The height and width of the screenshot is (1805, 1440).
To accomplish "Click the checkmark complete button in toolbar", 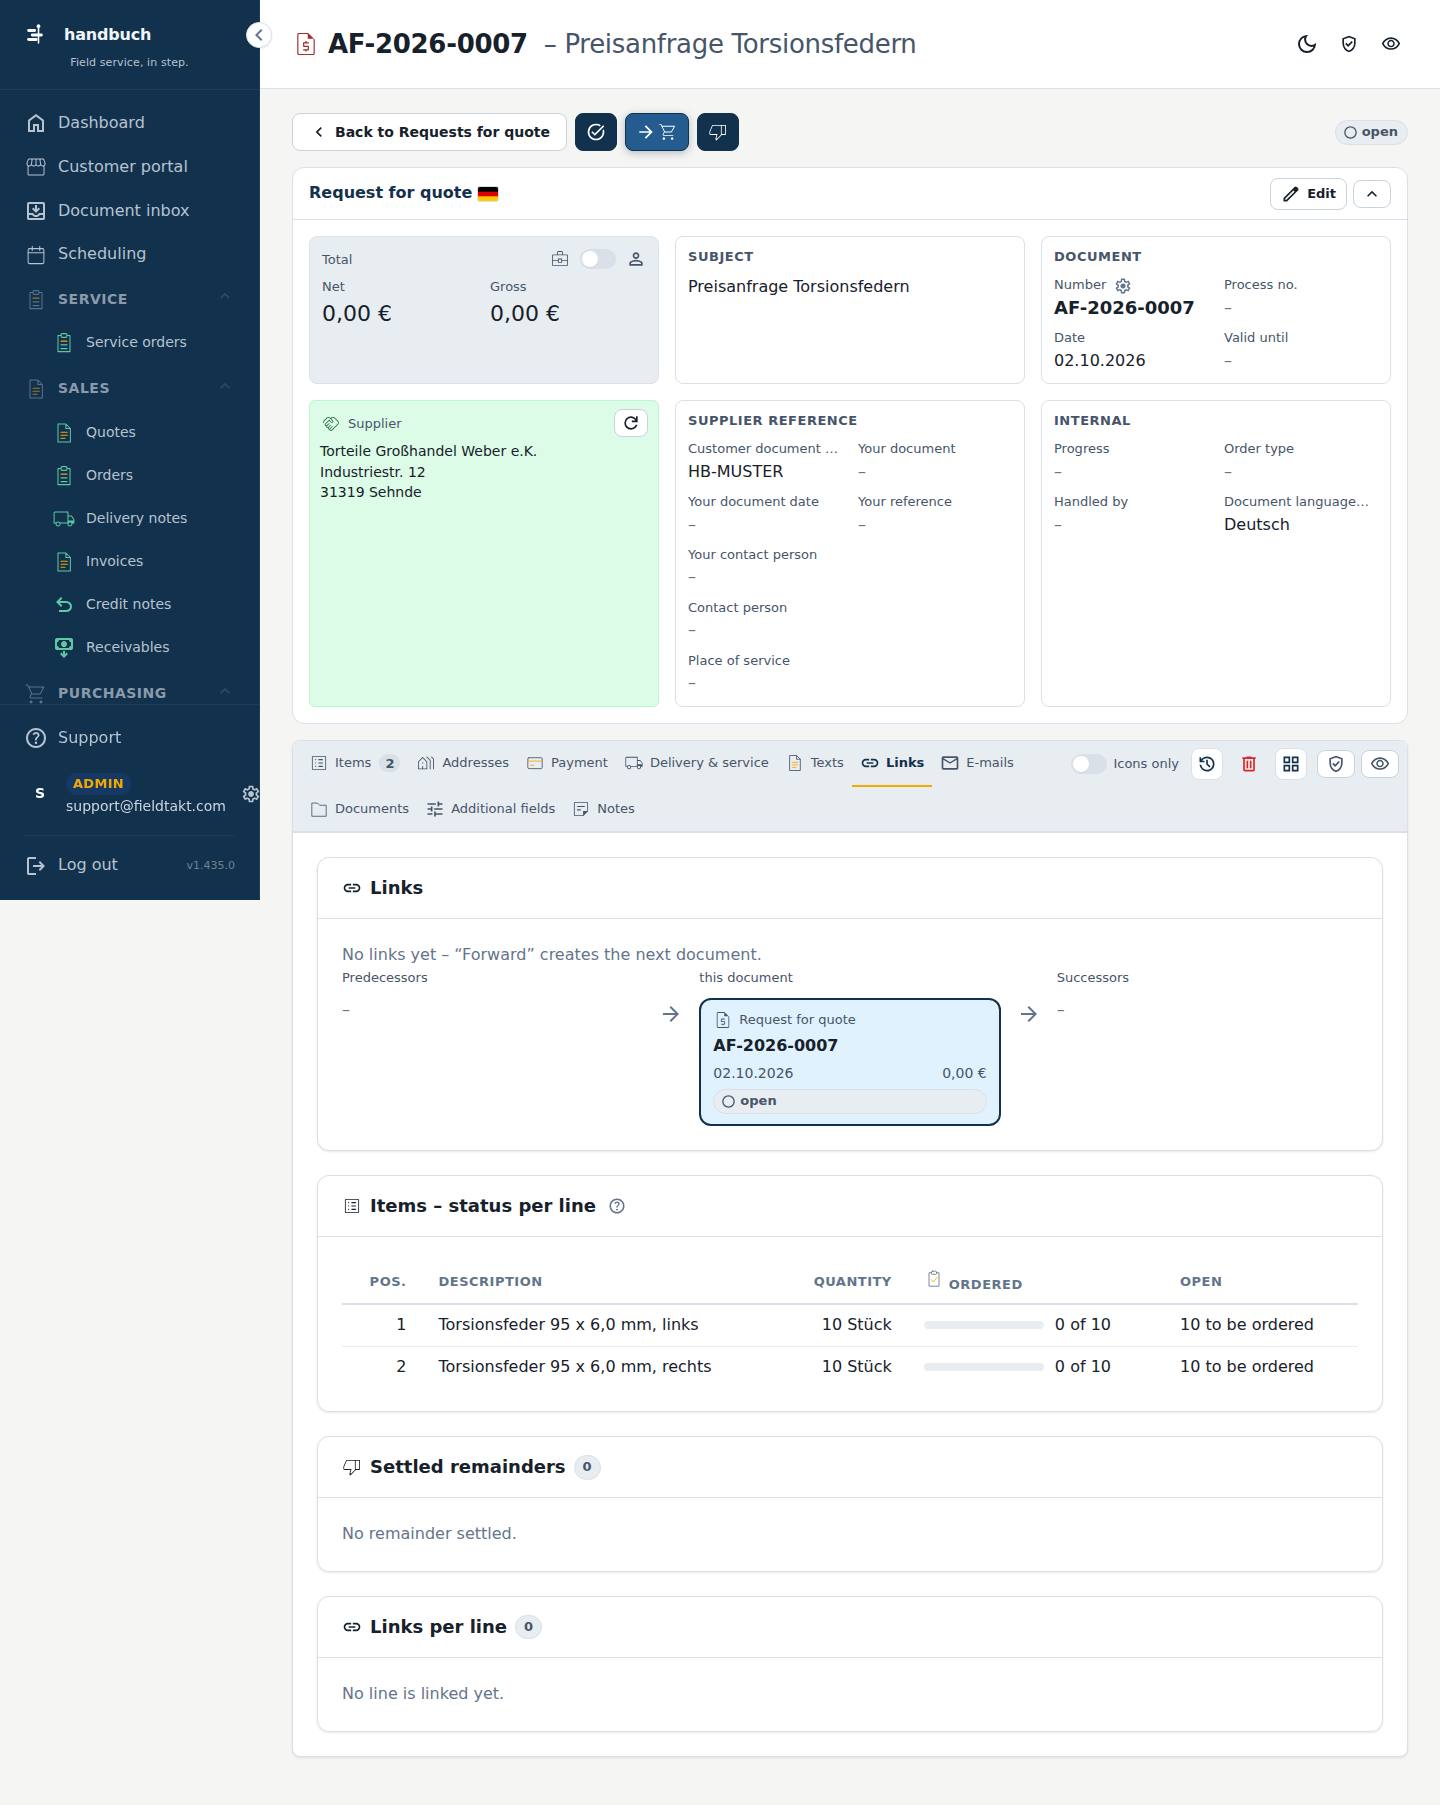I will [x=596, y=132].
